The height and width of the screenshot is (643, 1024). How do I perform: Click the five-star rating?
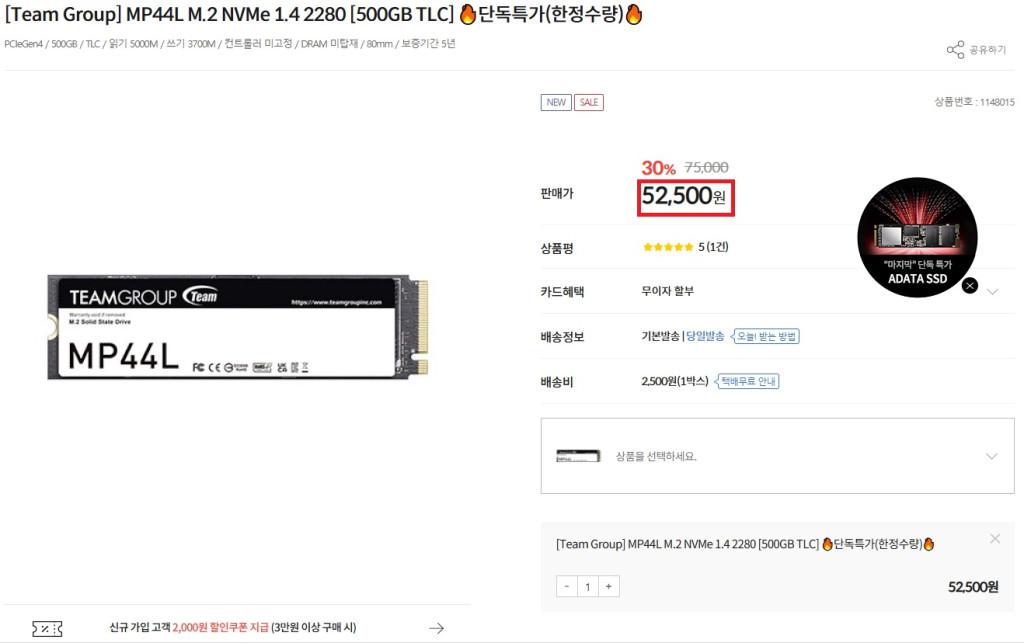667,247
